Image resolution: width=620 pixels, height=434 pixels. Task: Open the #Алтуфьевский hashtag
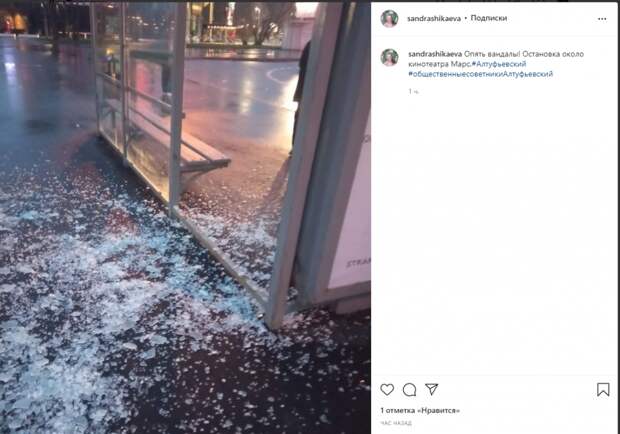pos(499,64)
